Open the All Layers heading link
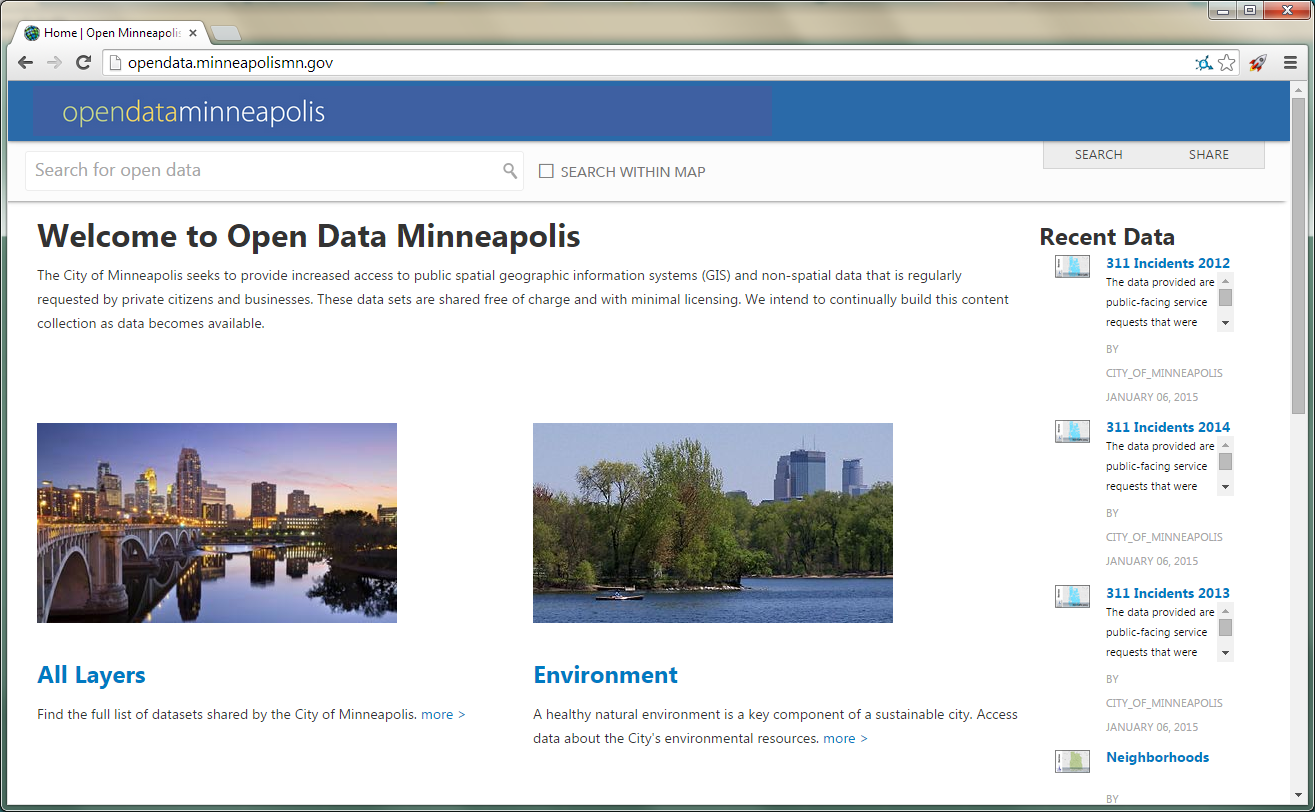 pyautogui.click(x=91, y=675)
